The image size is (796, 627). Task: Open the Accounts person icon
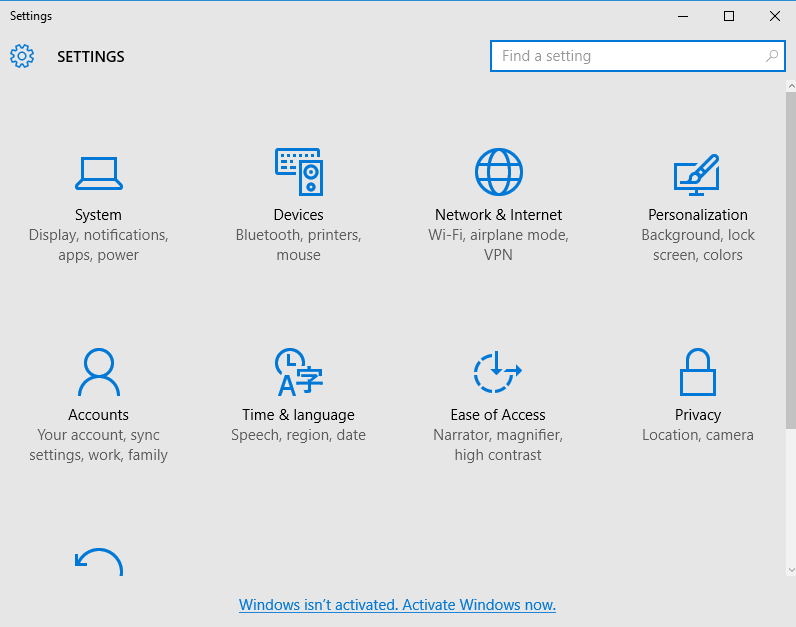point(98,372)
